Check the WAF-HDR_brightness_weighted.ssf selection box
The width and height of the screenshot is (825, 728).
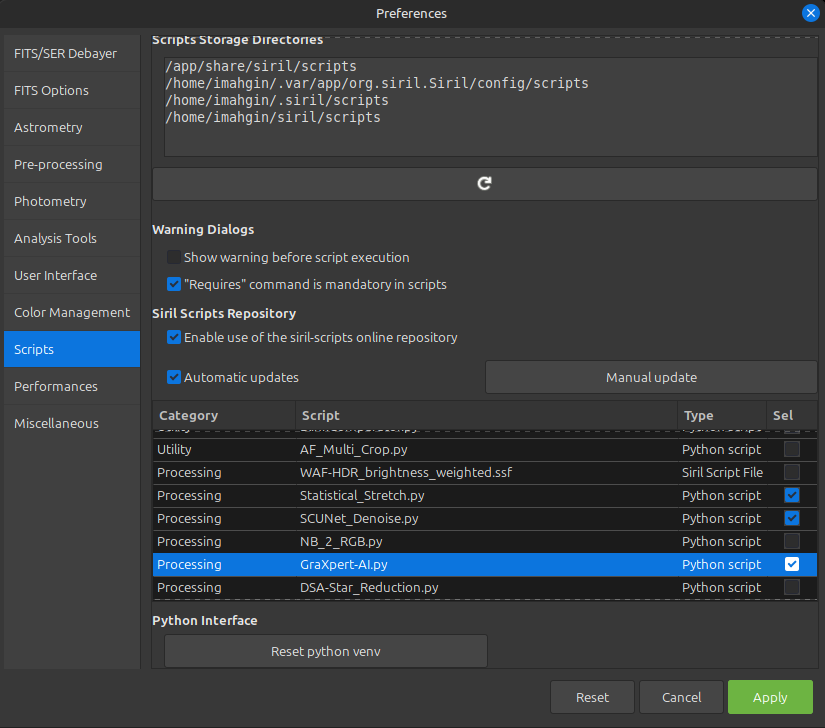point(792,472)
